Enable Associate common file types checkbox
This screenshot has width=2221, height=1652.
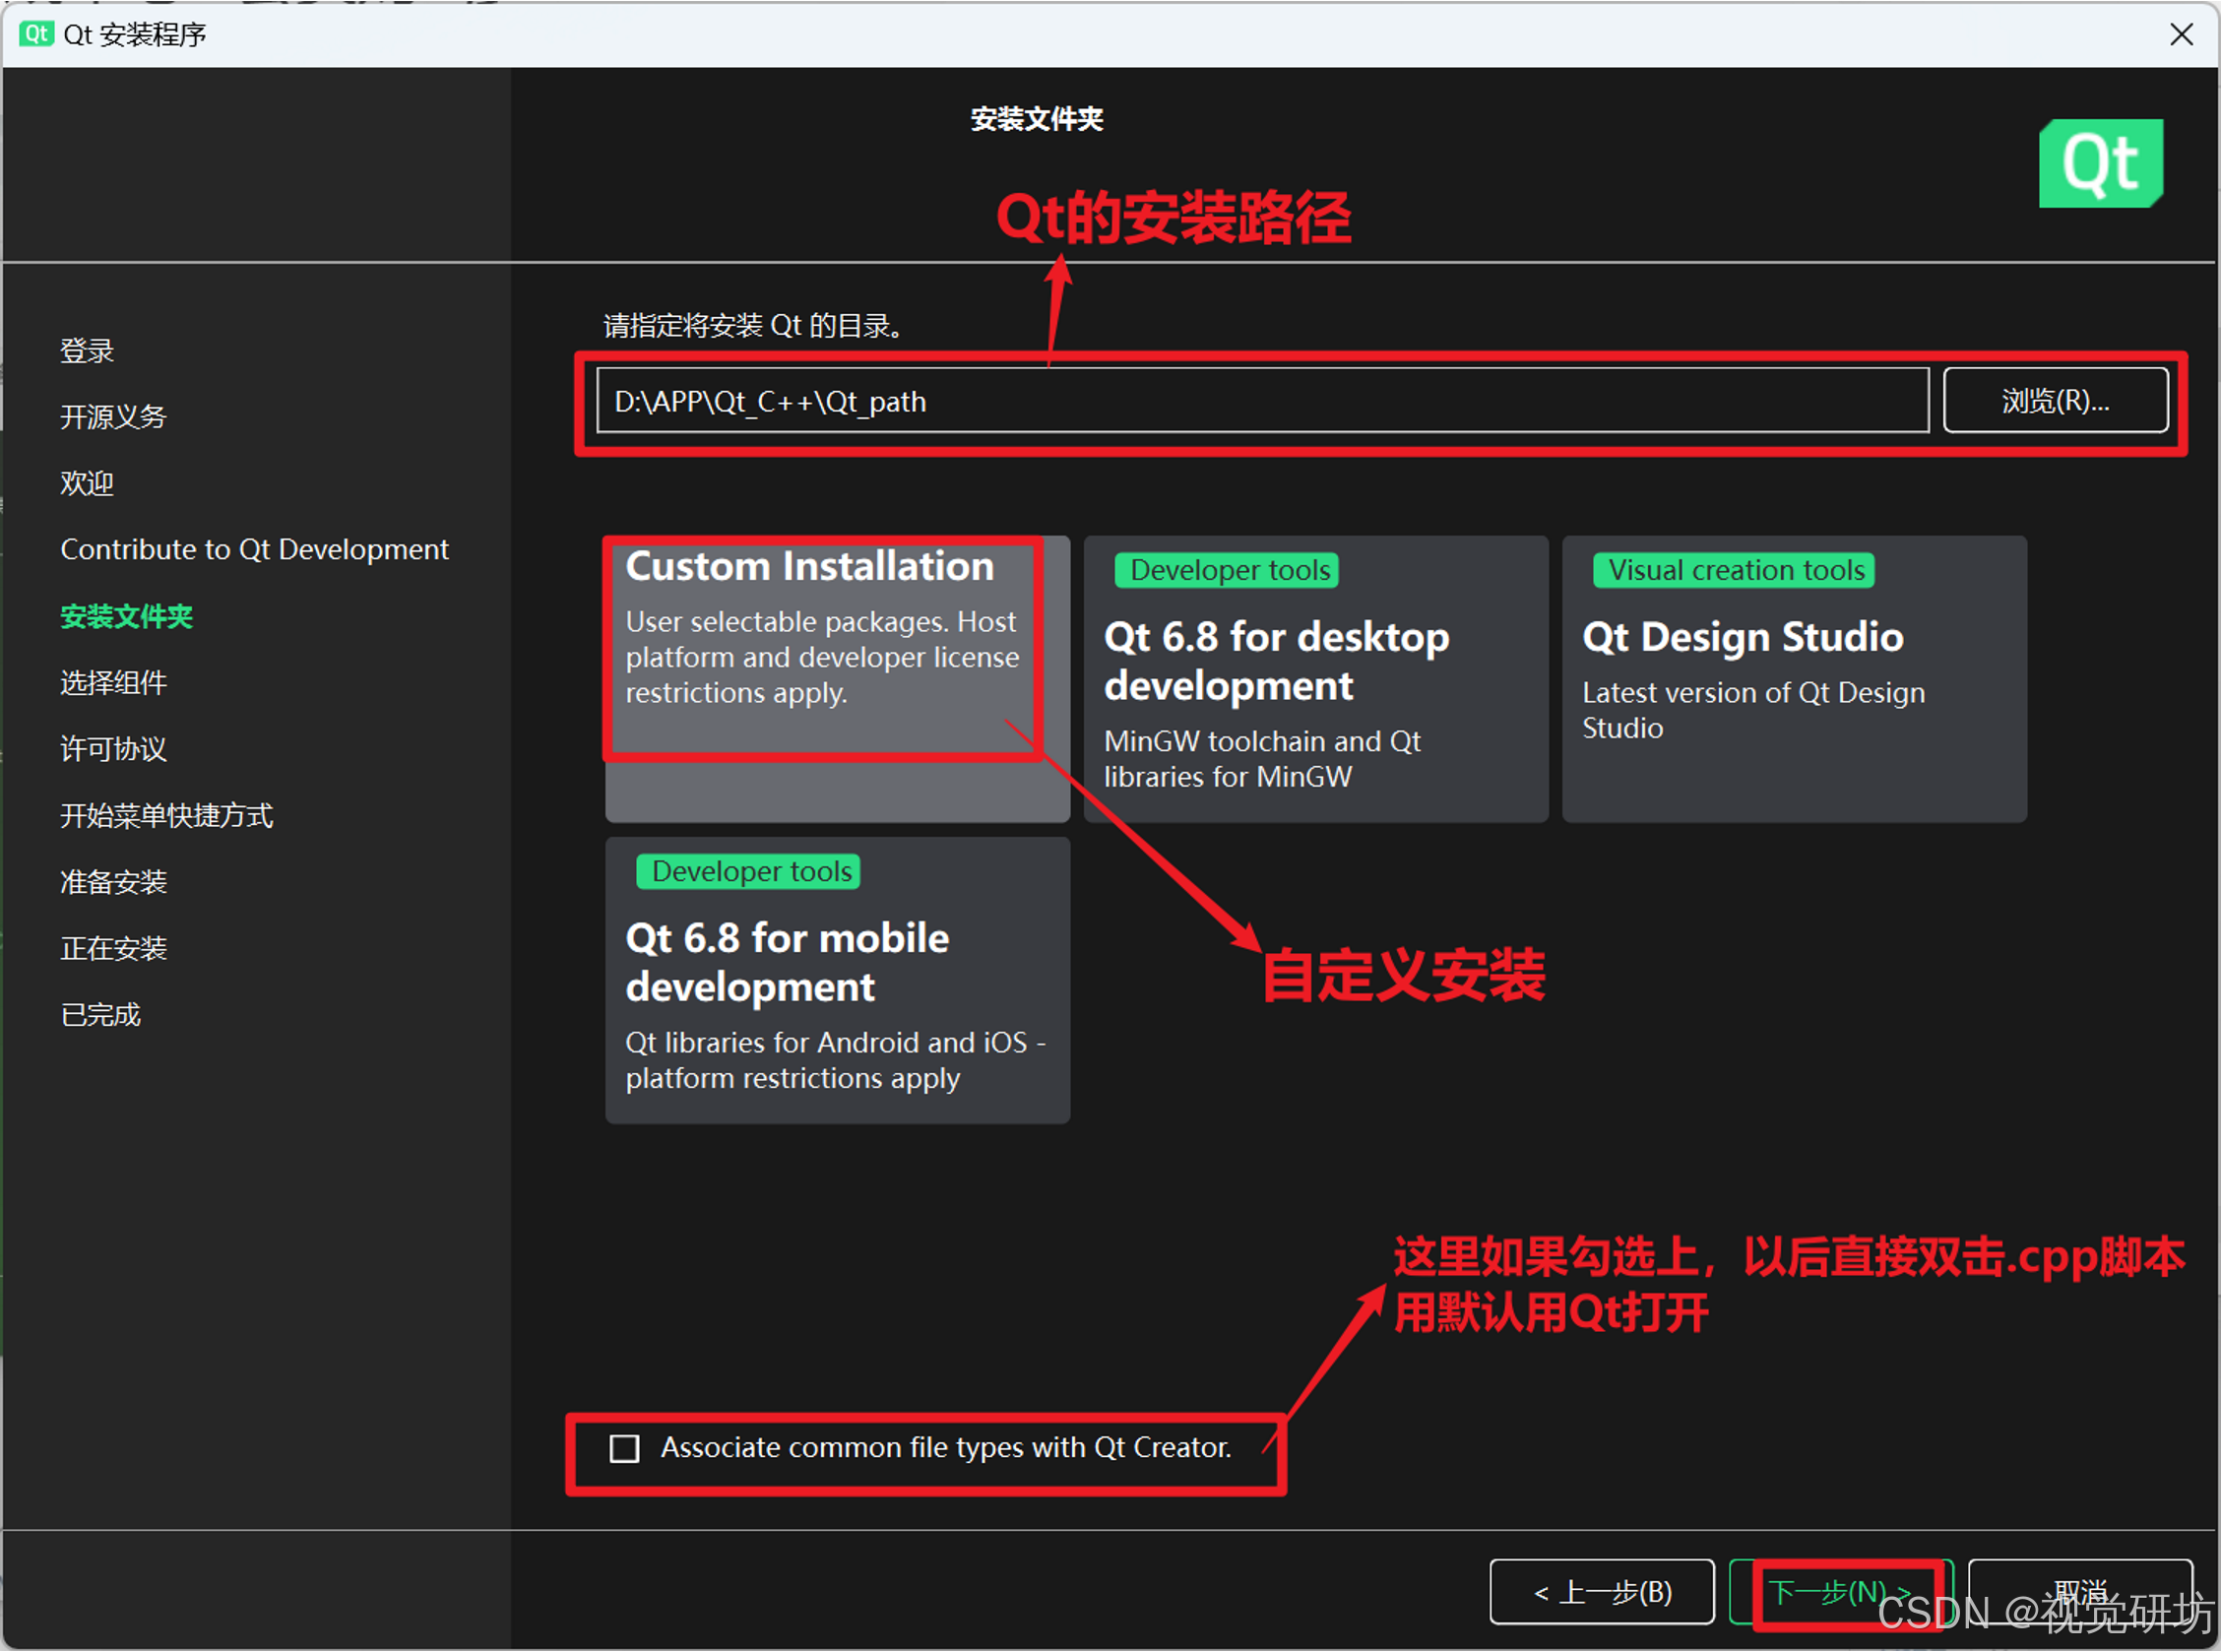[x=625, y=1448]
